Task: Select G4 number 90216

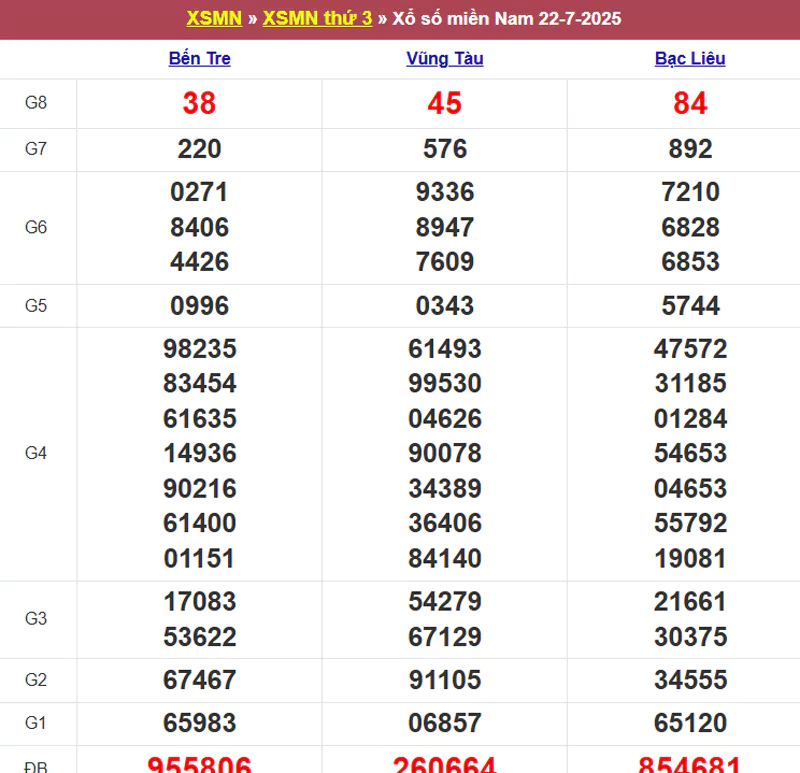Action: click(x=199, y=488)
